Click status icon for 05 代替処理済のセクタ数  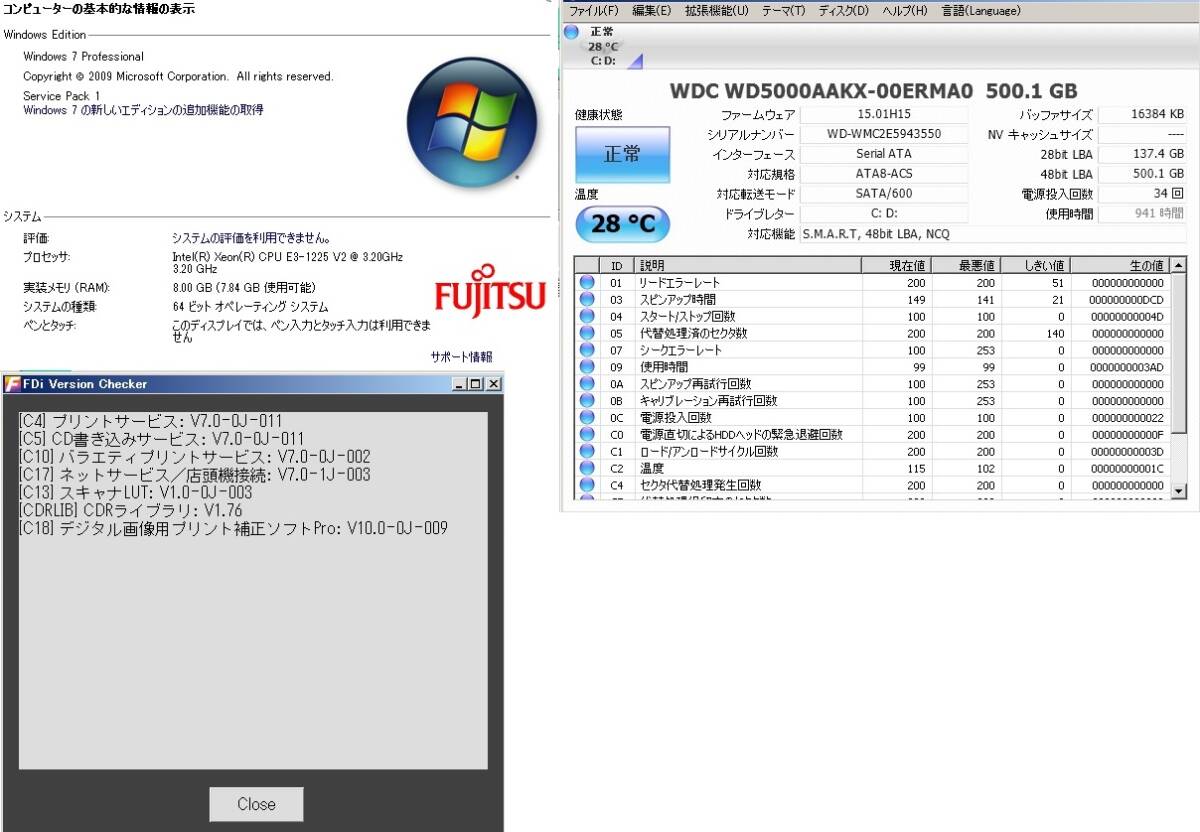pos(587,334)
